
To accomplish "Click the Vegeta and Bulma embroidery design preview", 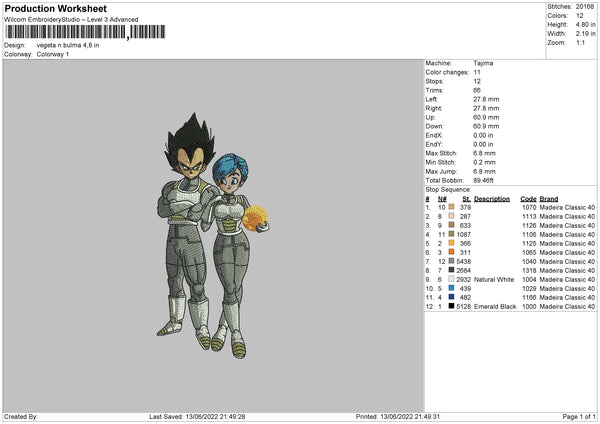I will [x=213, y=235].
